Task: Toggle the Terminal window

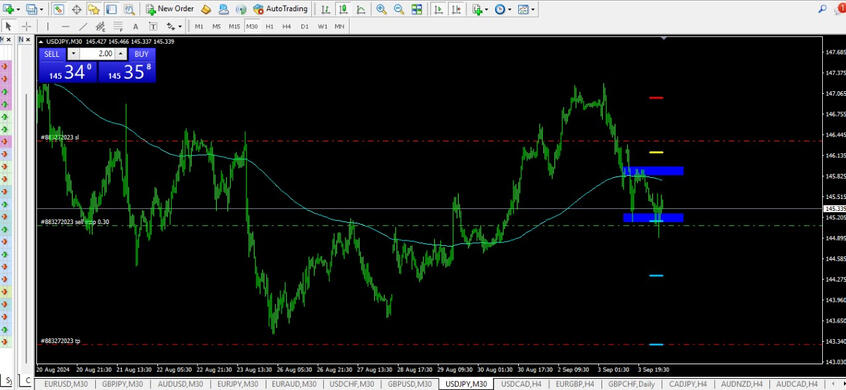Action: coord(111,9)
